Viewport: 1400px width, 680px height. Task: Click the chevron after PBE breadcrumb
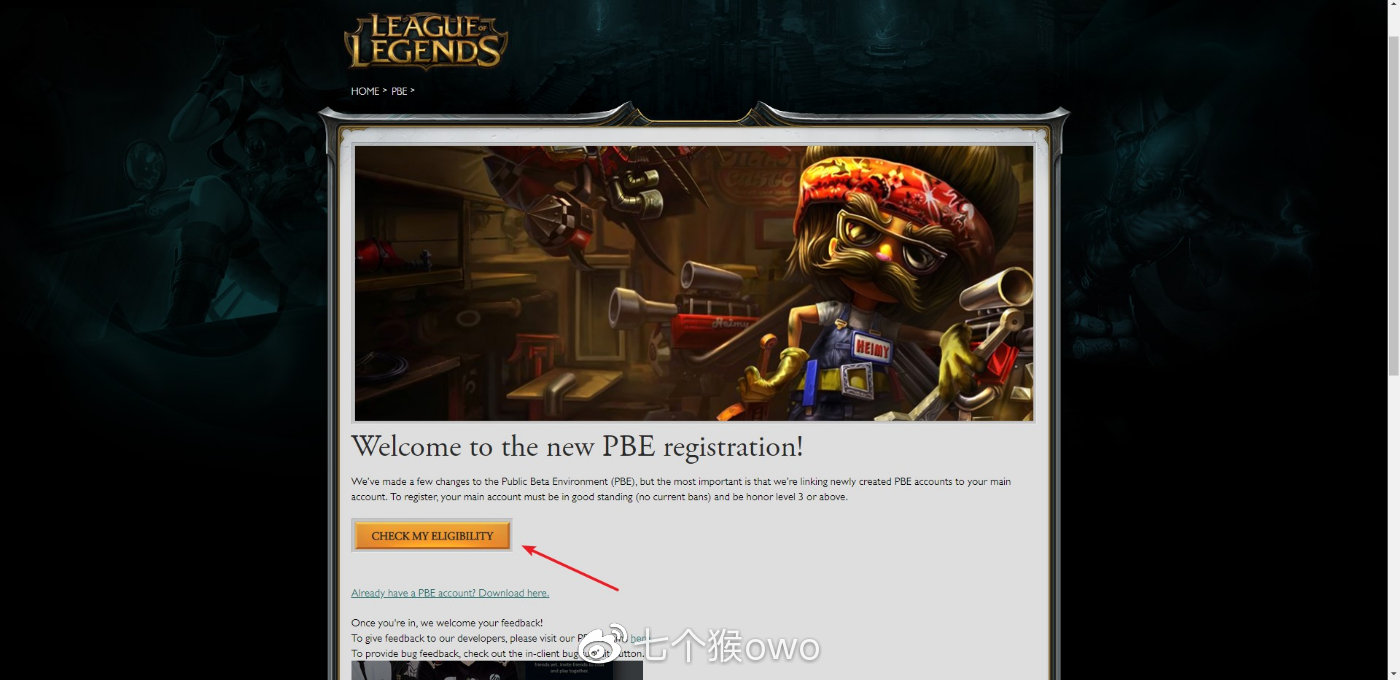coord(412,91)
